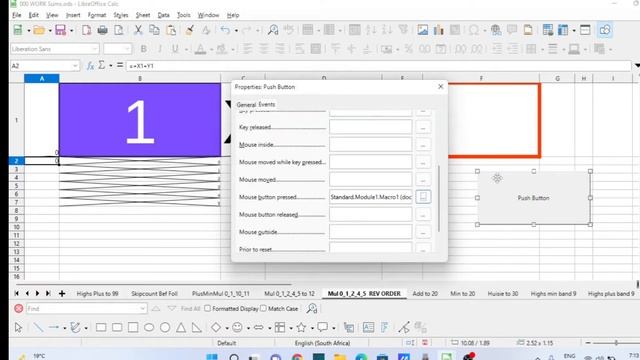The width and height of the screenshot is (640, 360).
Task: Click the Insert Text Box icon
Action: [368, 327]
